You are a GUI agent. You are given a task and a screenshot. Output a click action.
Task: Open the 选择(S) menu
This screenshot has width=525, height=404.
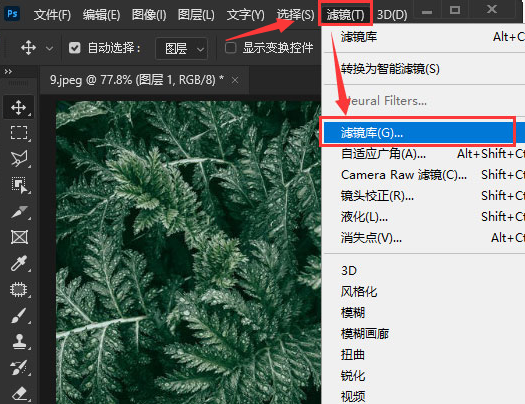click(x=295, y=15)
